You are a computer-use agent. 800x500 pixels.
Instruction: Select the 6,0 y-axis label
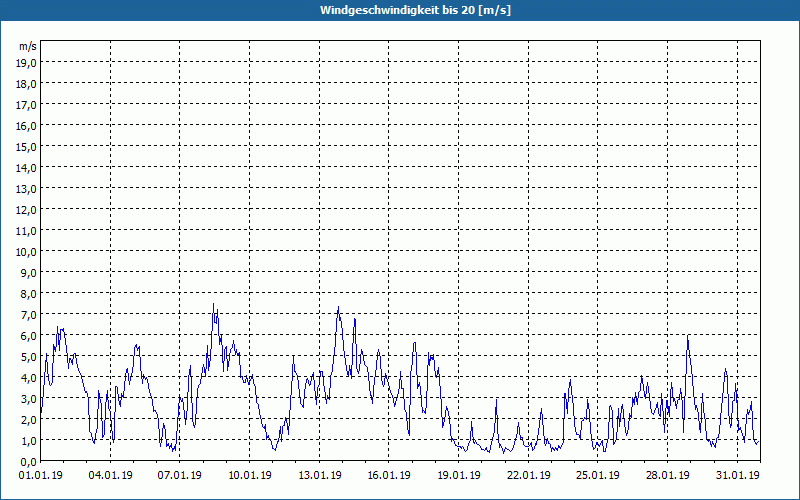[x=30, y=336]
